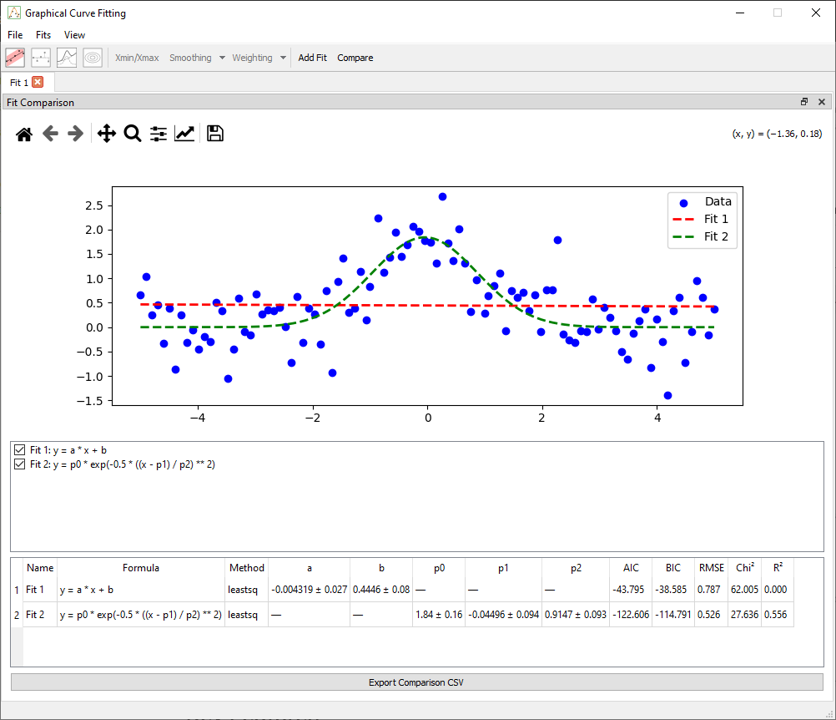Click the Add Fit button
Screen dimensions: 836x720
pos(312,58)
